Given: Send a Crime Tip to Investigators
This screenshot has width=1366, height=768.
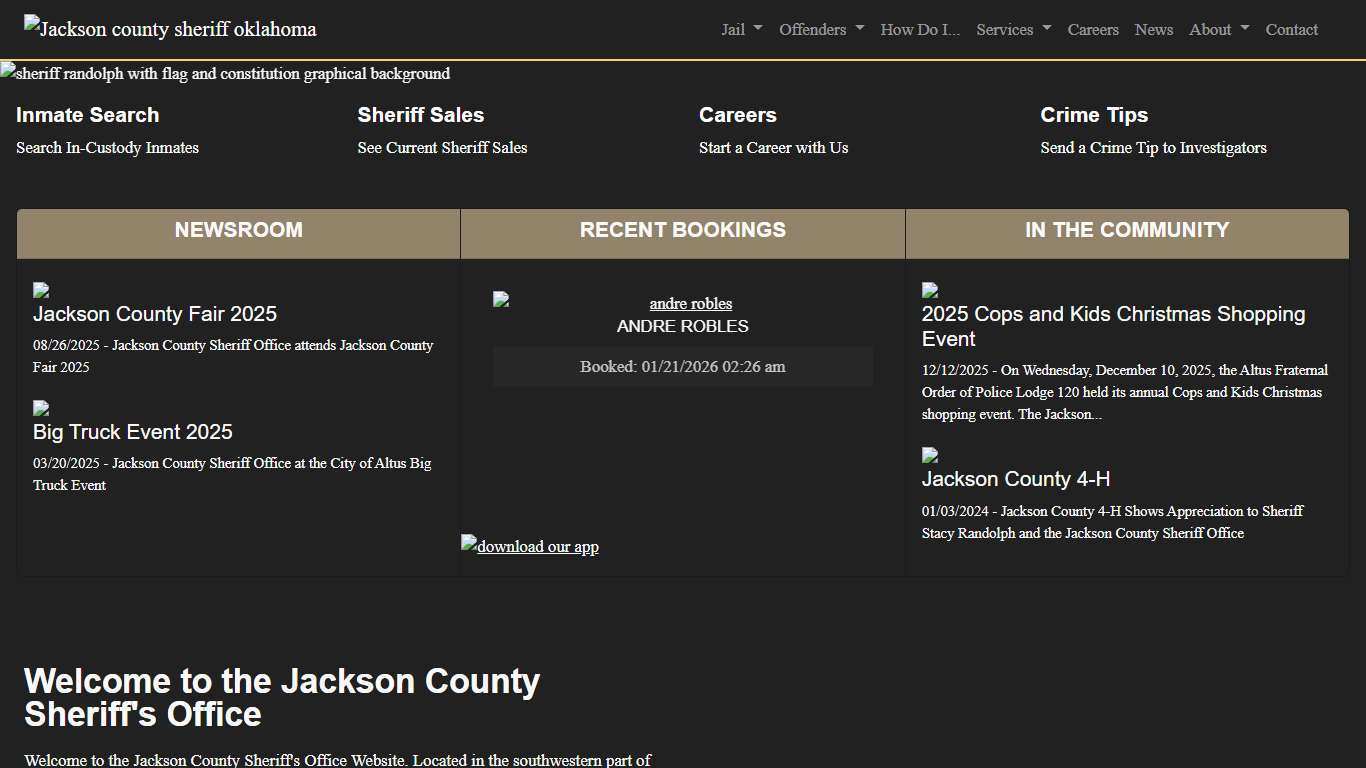Looking at the screenshot, I should point(1153,147).
